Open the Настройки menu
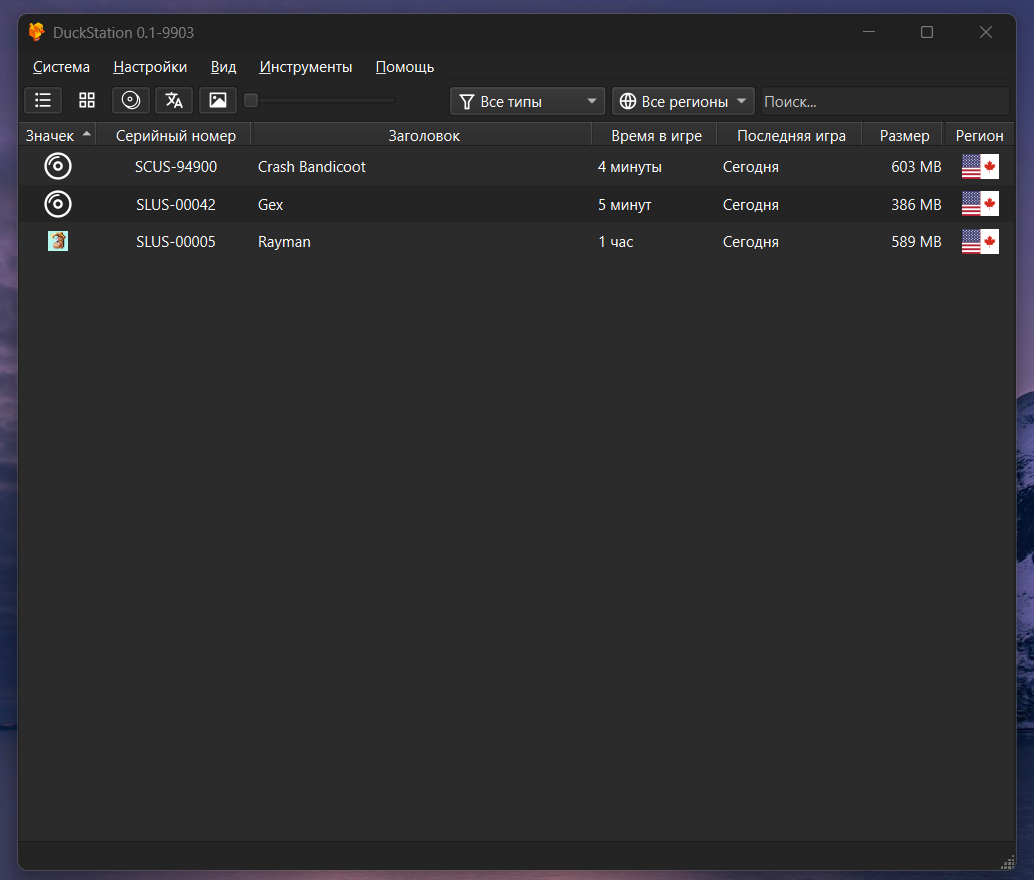 [150, 67]
